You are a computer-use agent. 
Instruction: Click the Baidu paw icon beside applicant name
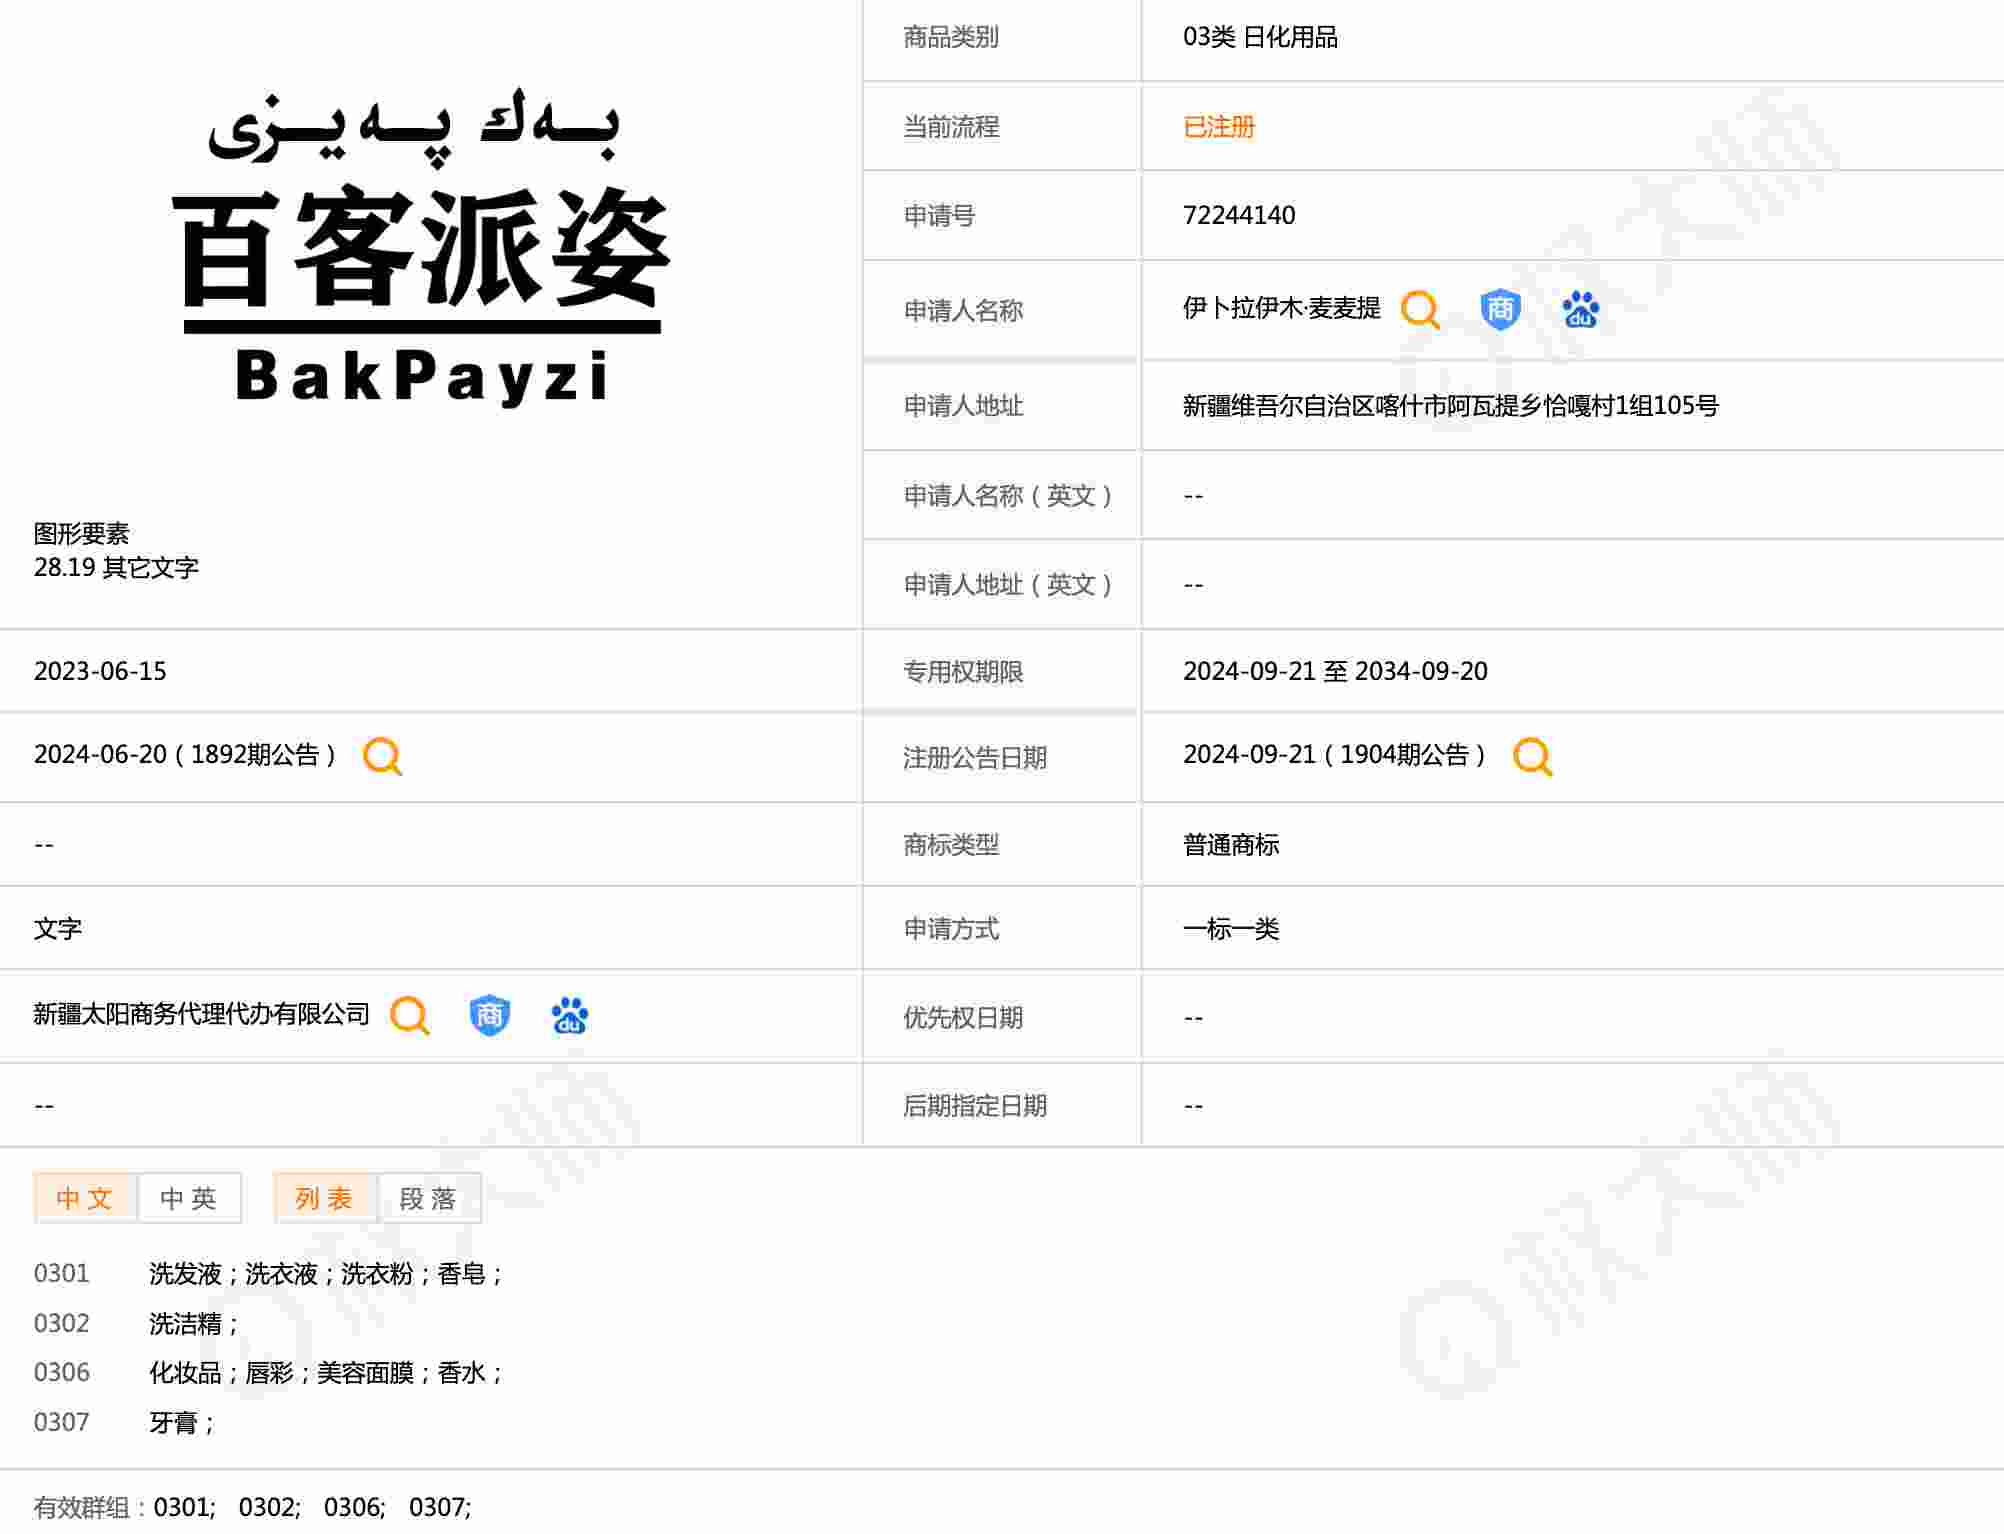[1580, 310]
